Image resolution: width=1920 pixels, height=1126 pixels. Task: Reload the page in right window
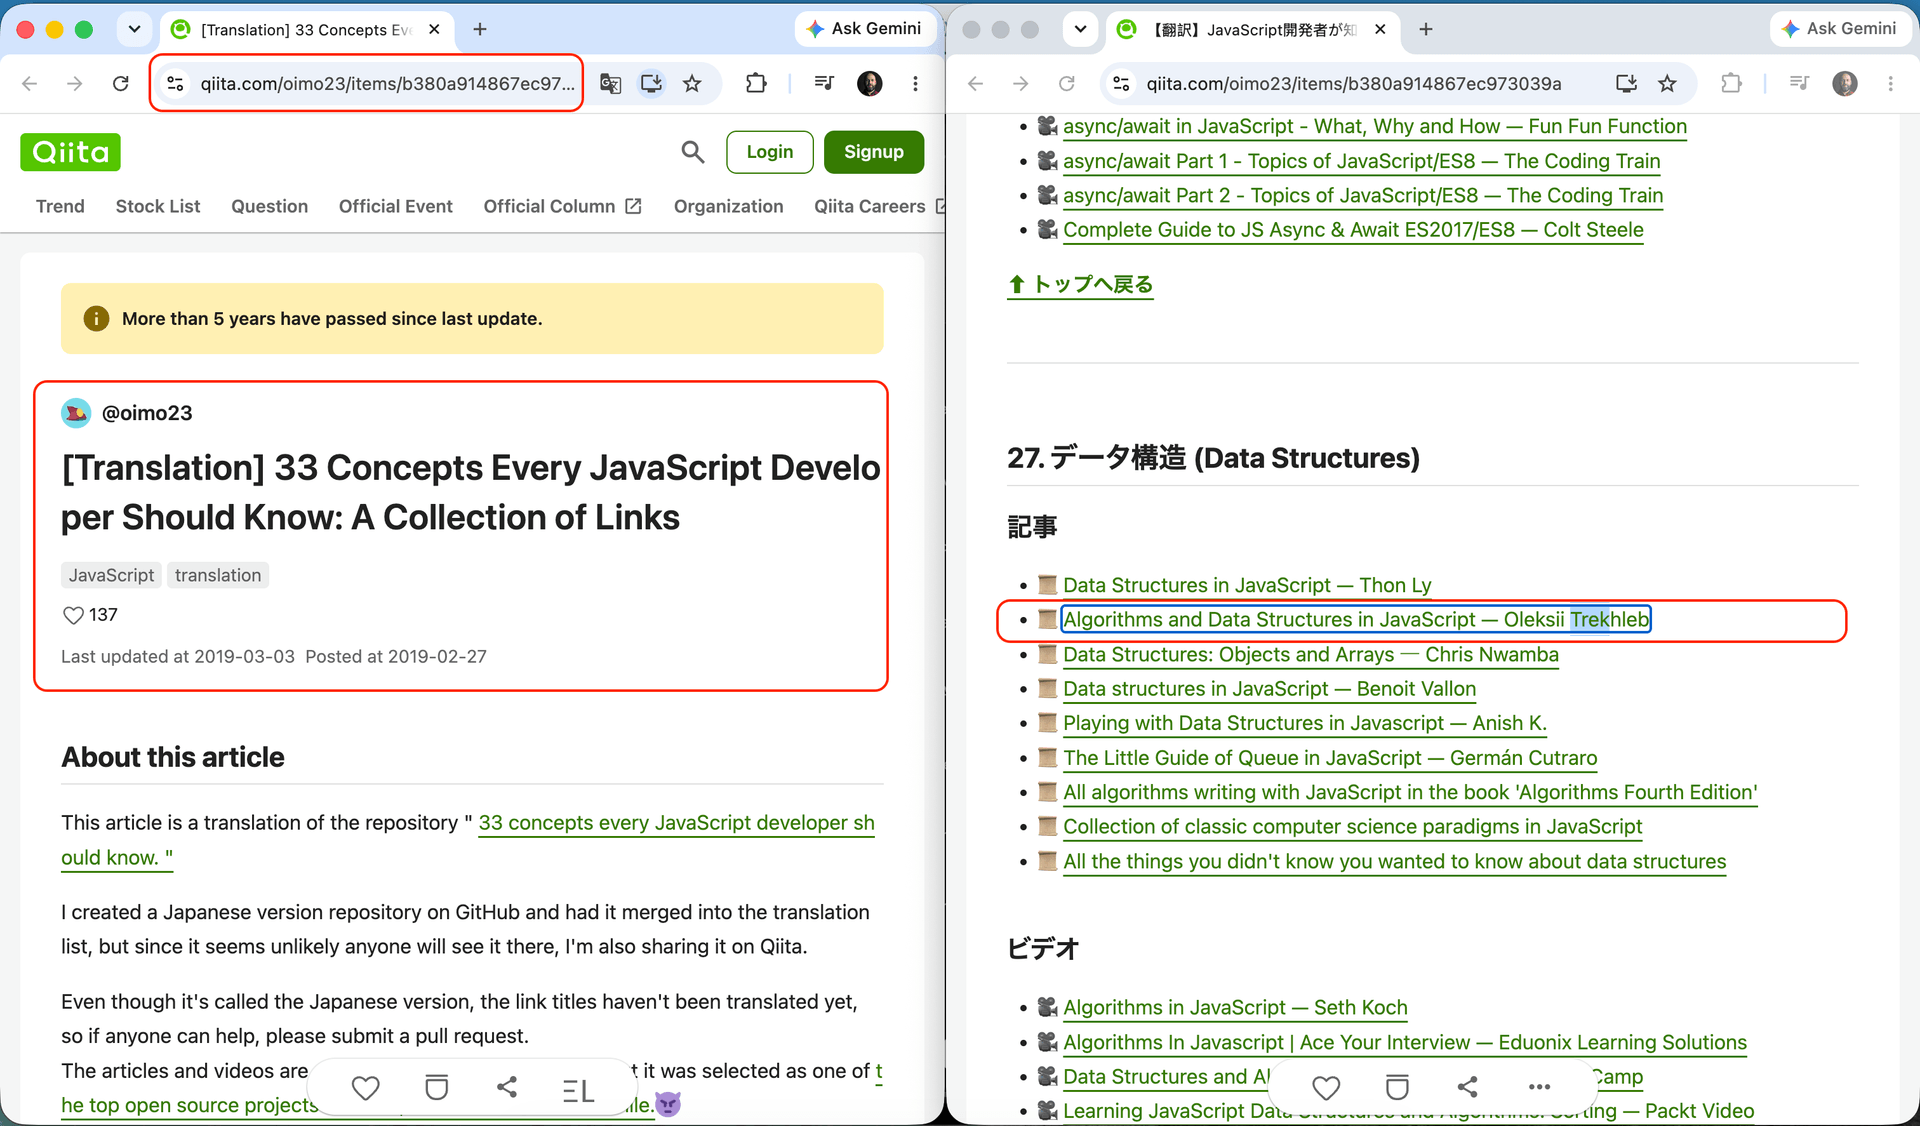(x=1067, y=84)
